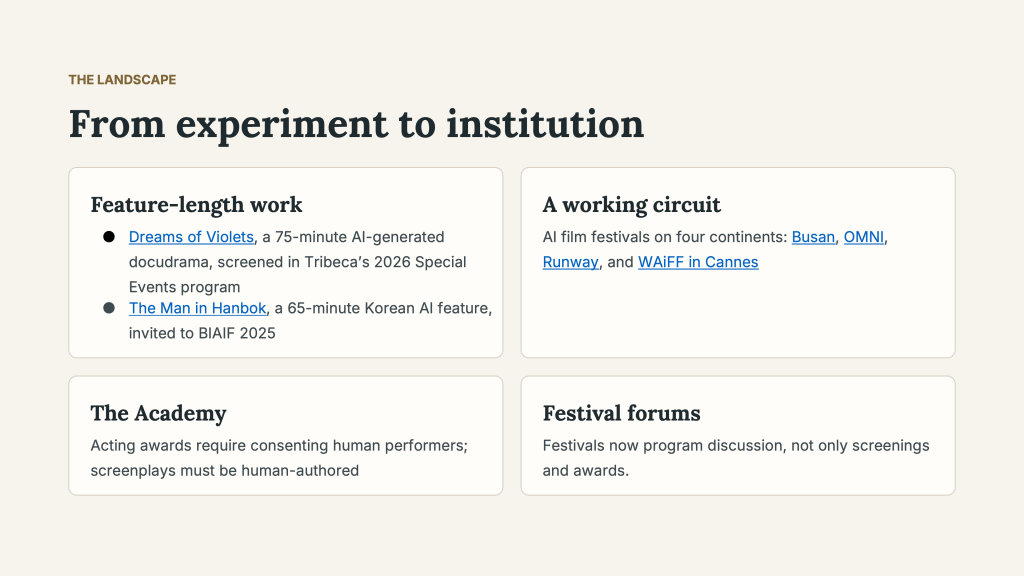Click the bullet beside The Man in Hanbok
The width and height of the screenshot is (1024, 576).
109,308
